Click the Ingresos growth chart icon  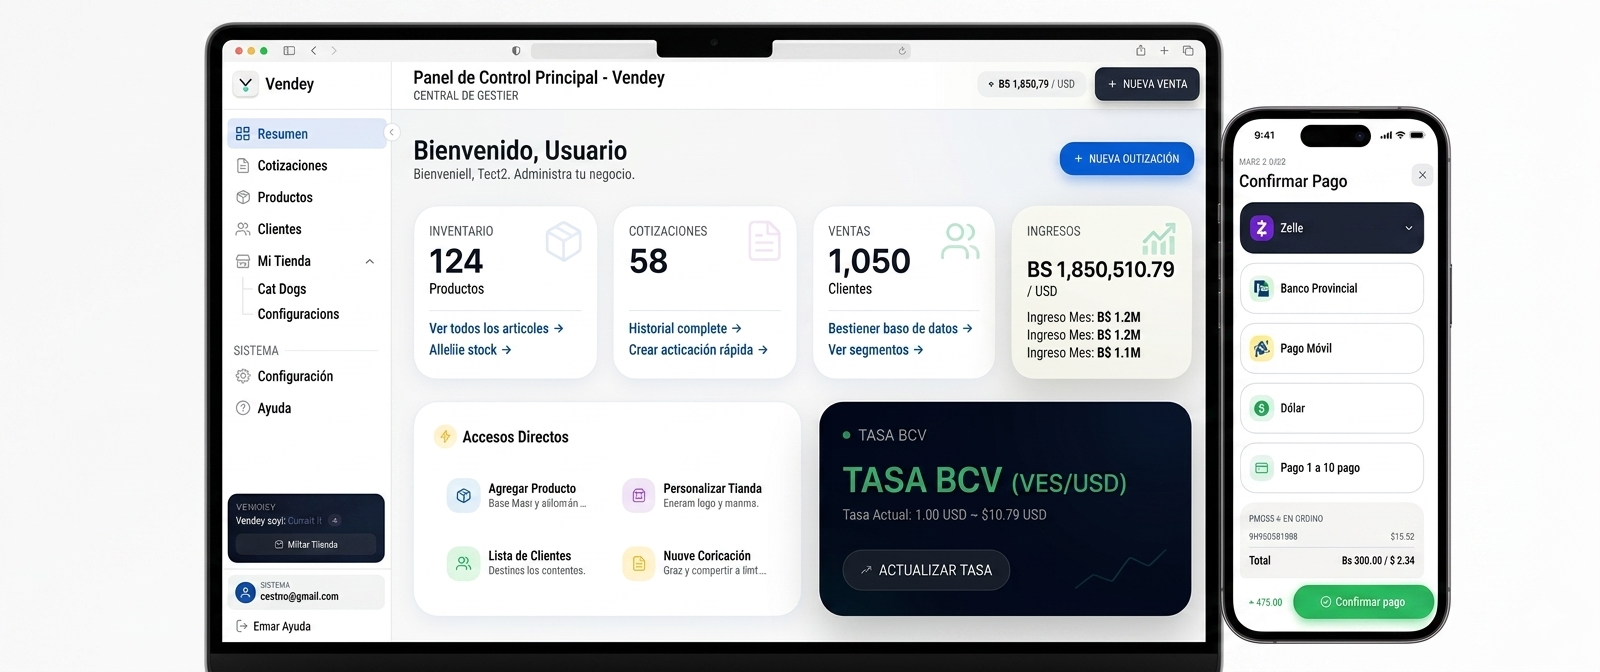pos(1159,240)
